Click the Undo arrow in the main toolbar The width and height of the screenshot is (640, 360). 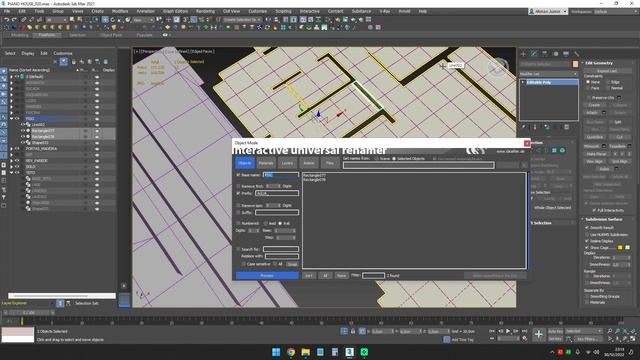[x=7, y=19]
